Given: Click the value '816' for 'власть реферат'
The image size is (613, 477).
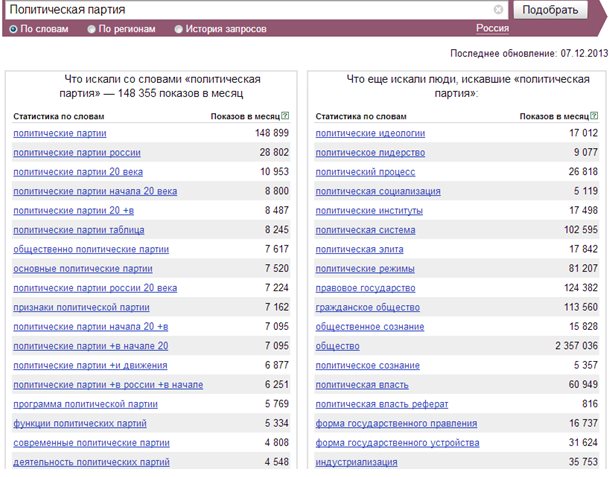Looking at the screenshot, I should pos(590,404).
